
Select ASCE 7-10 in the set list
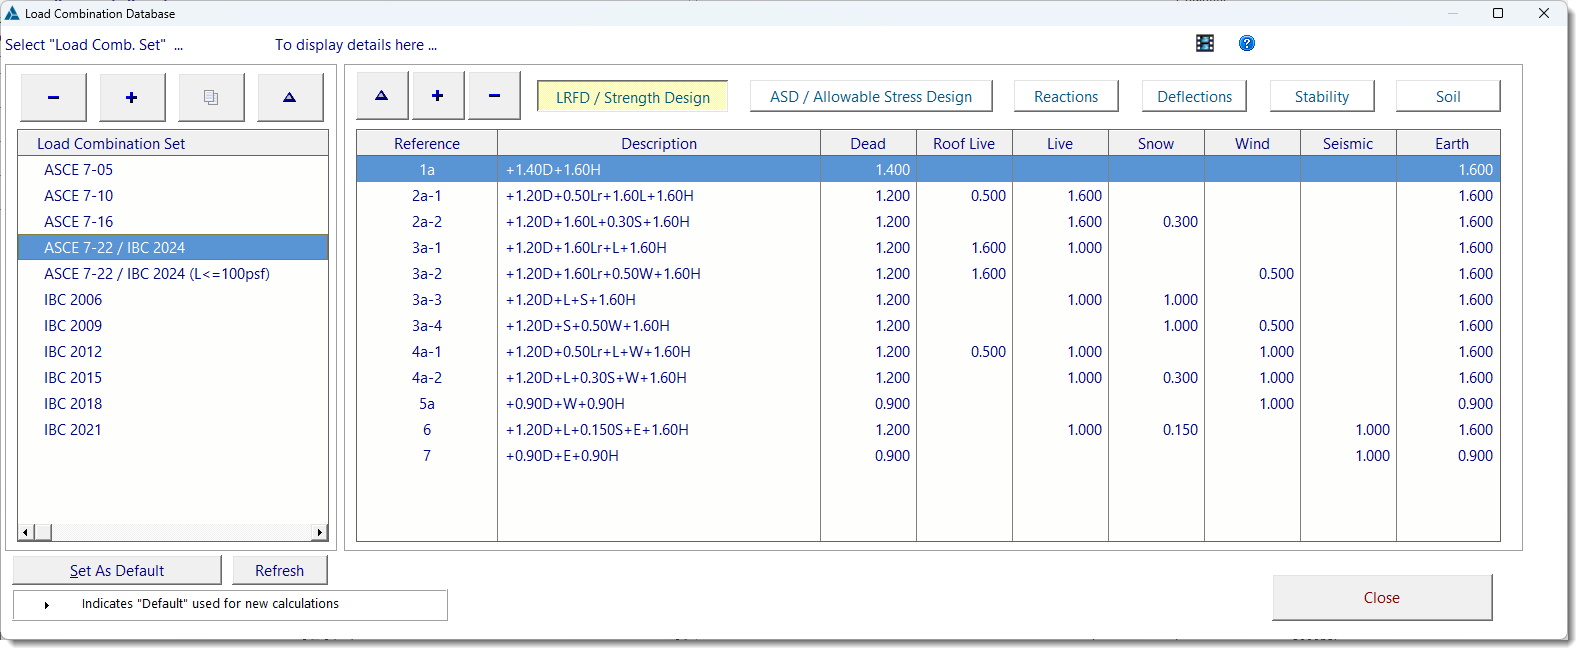173,196
